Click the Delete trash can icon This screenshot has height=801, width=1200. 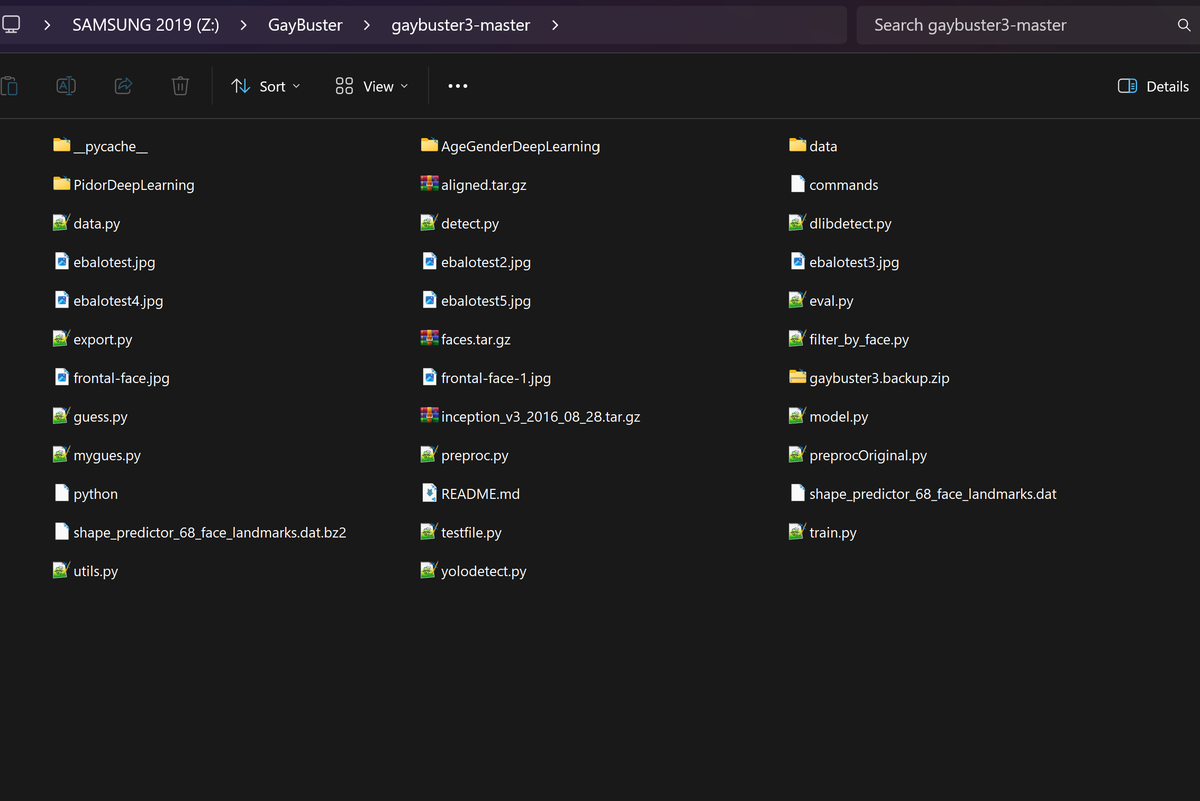click(180, 86)
